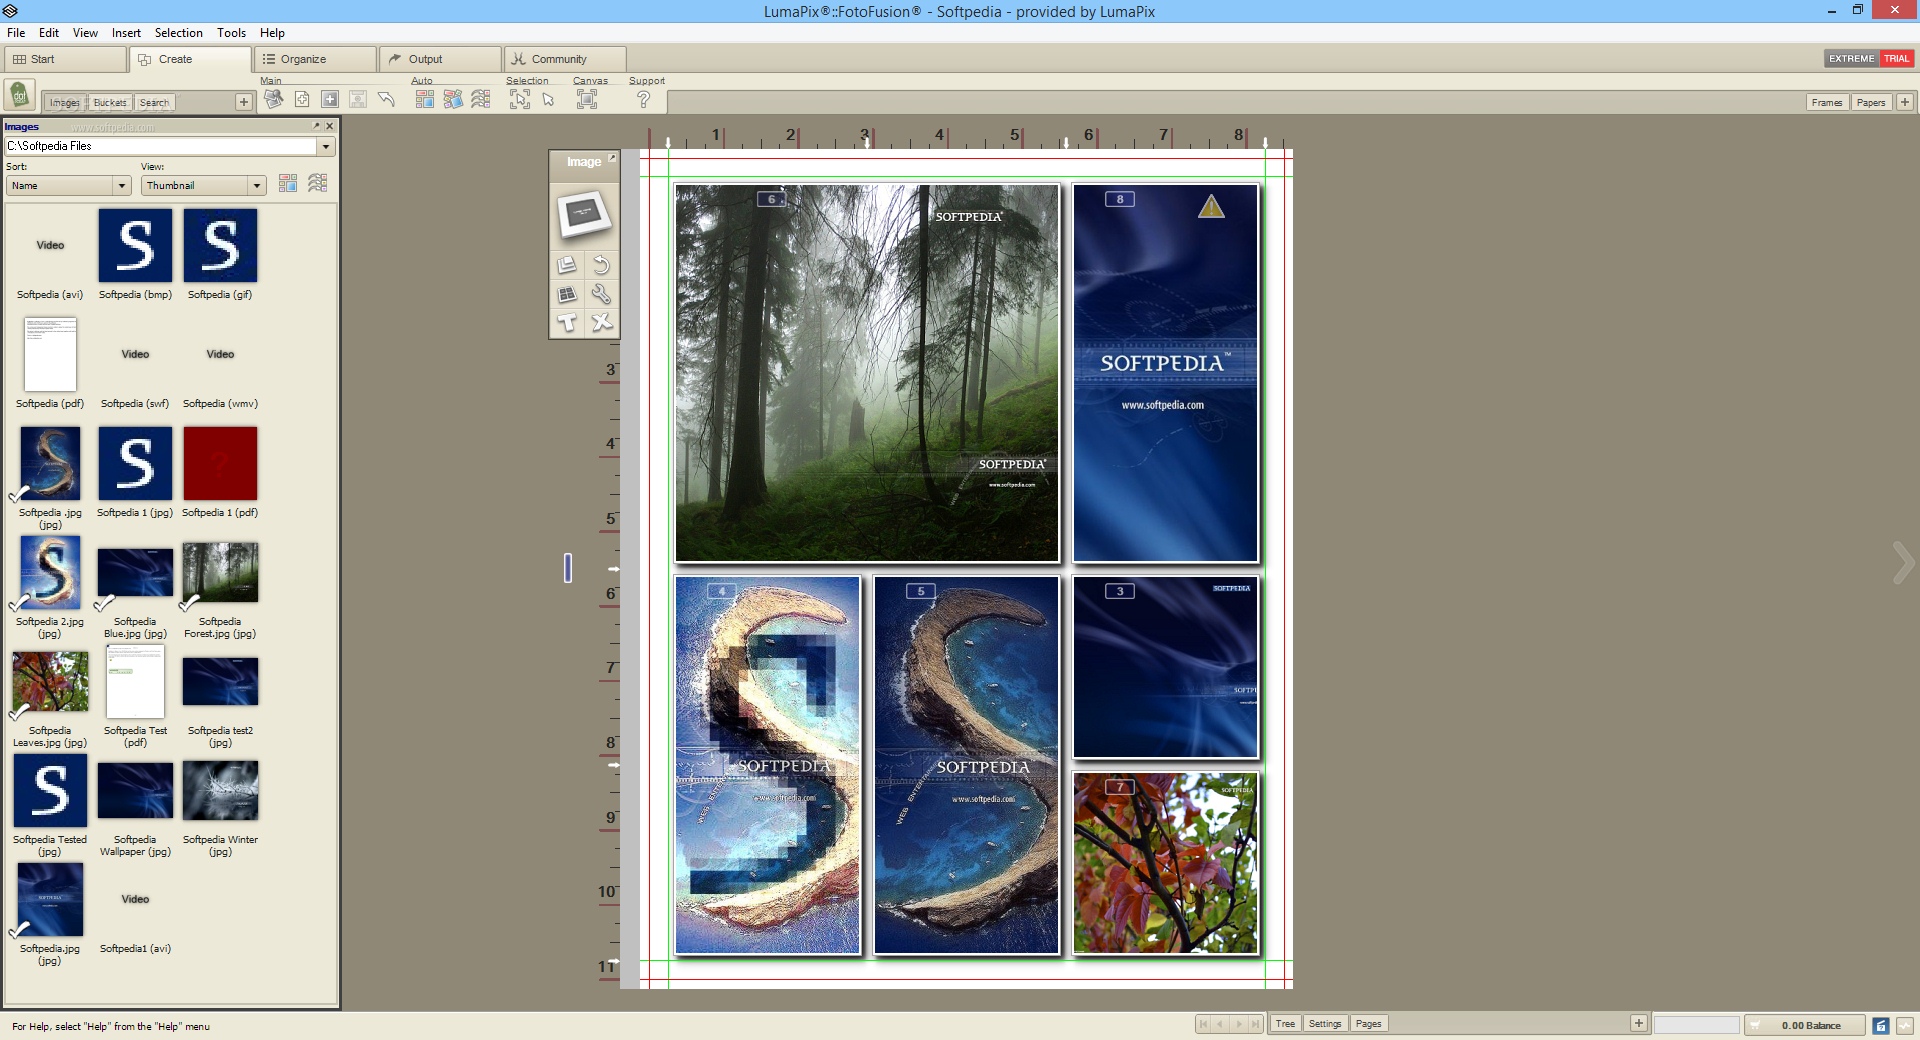Open the Help menu
1920x1040 pixels.
pyautogui.click(x=272, y=33)
